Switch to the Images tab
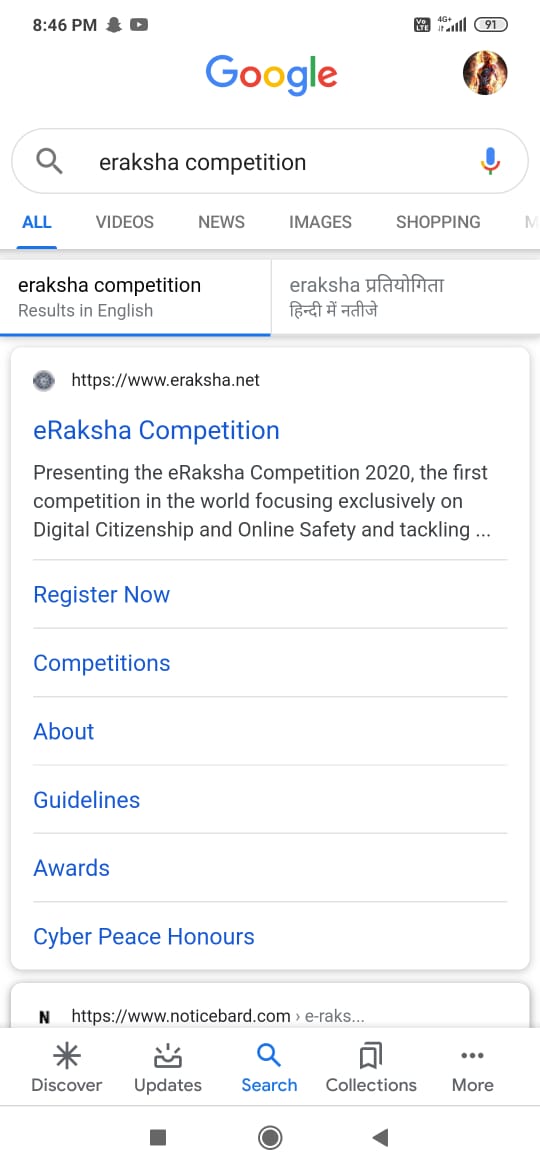540x1170 pixels. tap(321, 222)
